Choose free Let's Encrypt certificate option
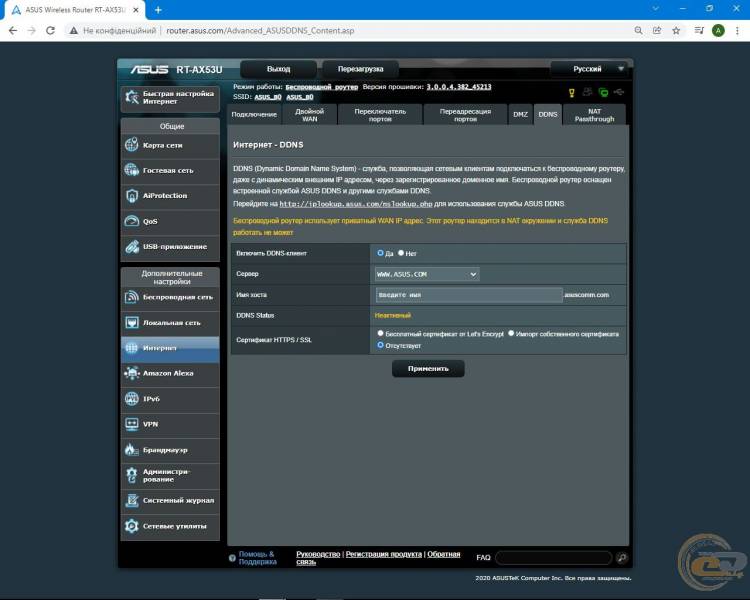The image size is (750, 600). coord(380,333)
